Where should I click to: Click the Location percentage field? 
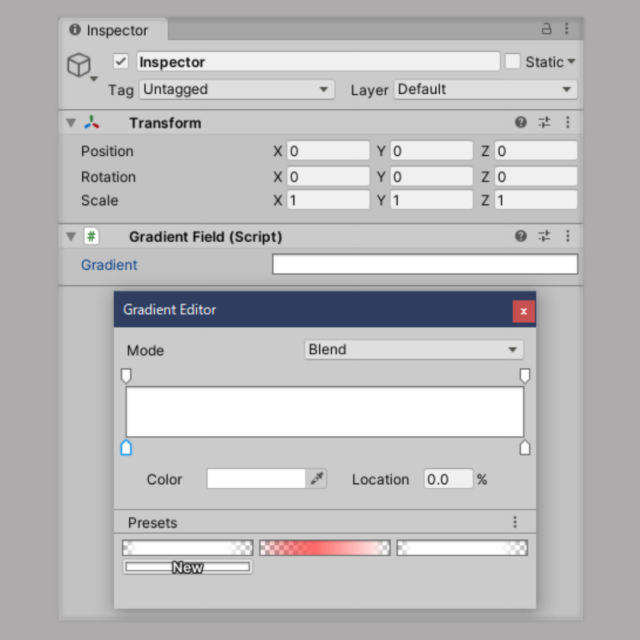pyautogui.click(x=448, y=479)
